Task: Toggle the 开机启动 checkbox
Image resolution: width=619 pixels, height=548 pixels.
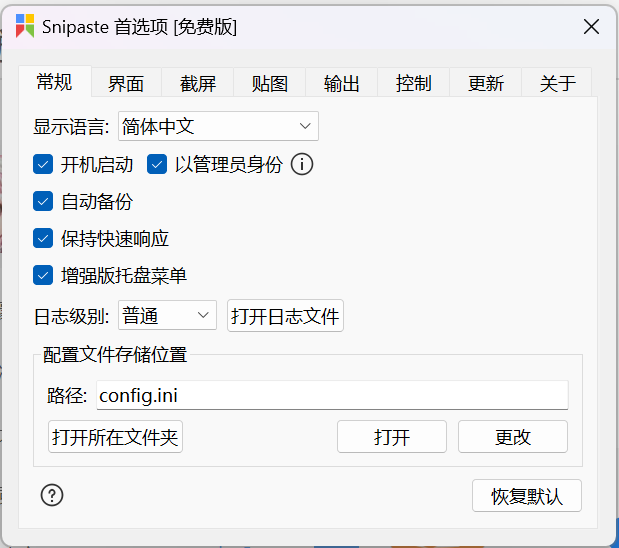Action: [43, 164]
